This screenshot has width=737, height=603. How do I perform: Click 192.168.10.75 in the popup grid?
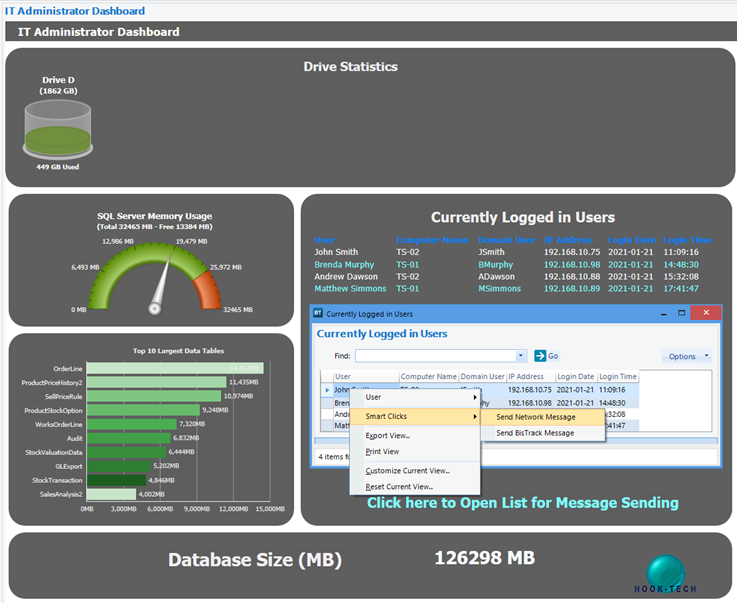click(x=529, y=390)
